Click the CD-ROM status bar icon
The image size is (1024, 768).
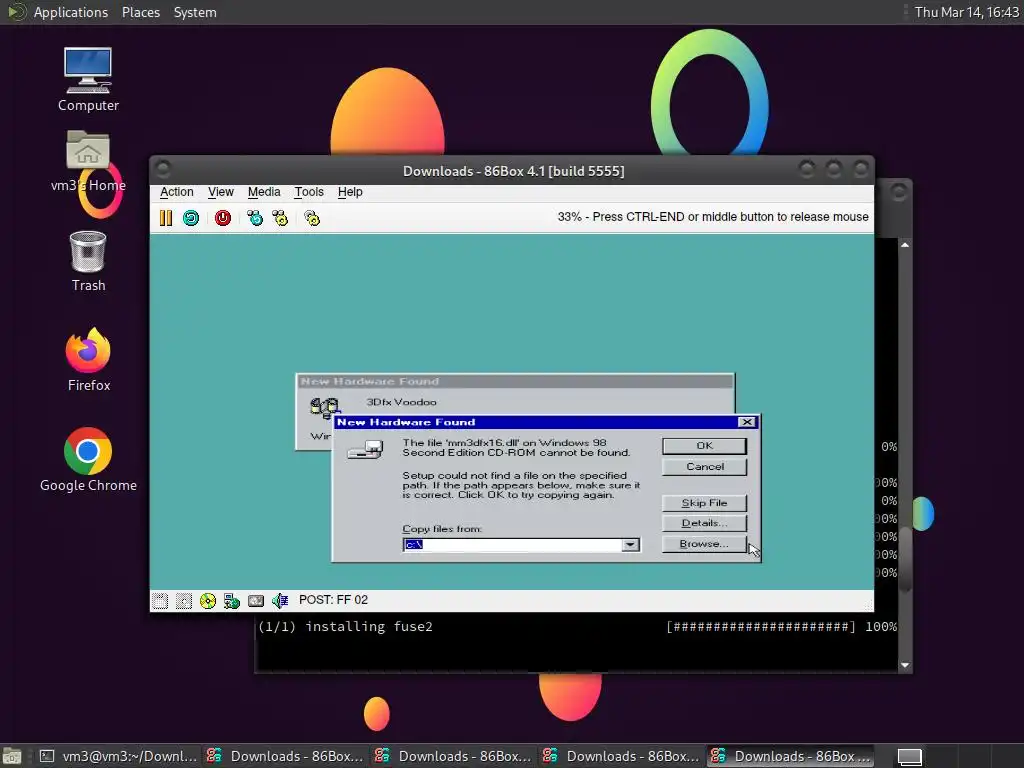[208, 600]
